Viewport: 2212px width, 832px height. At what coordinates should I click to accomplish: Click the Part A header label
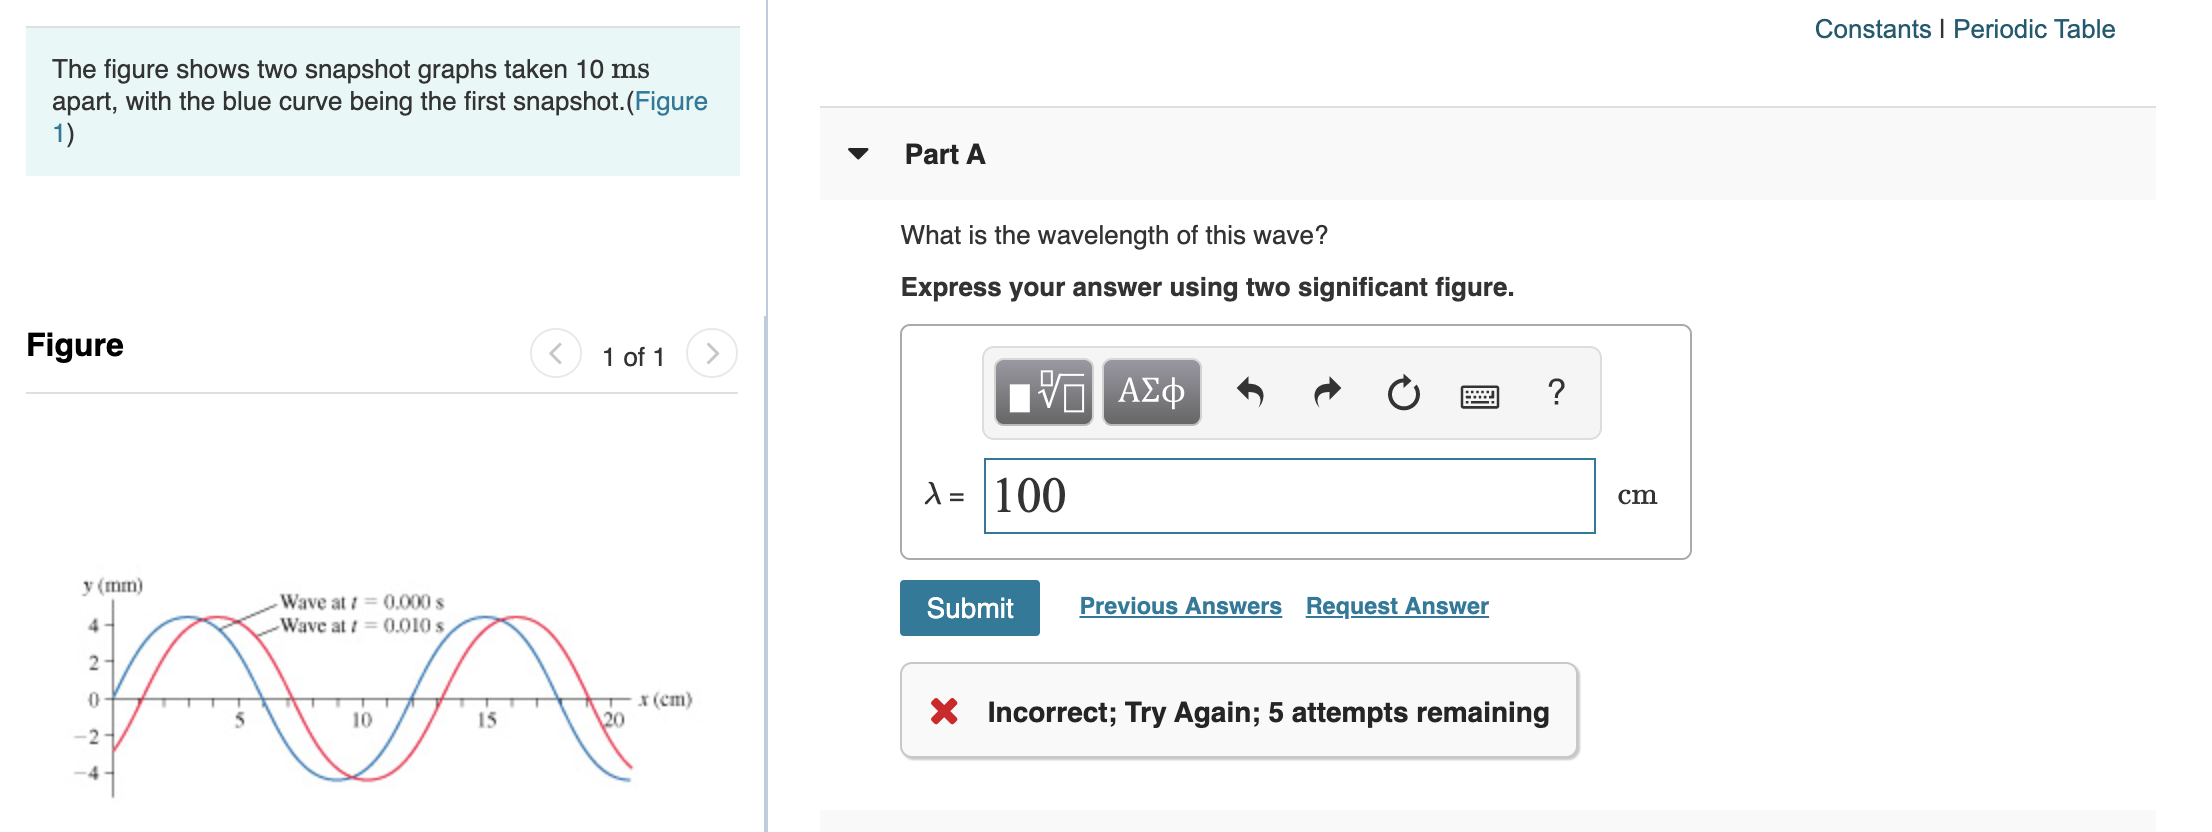coord(944,154)
